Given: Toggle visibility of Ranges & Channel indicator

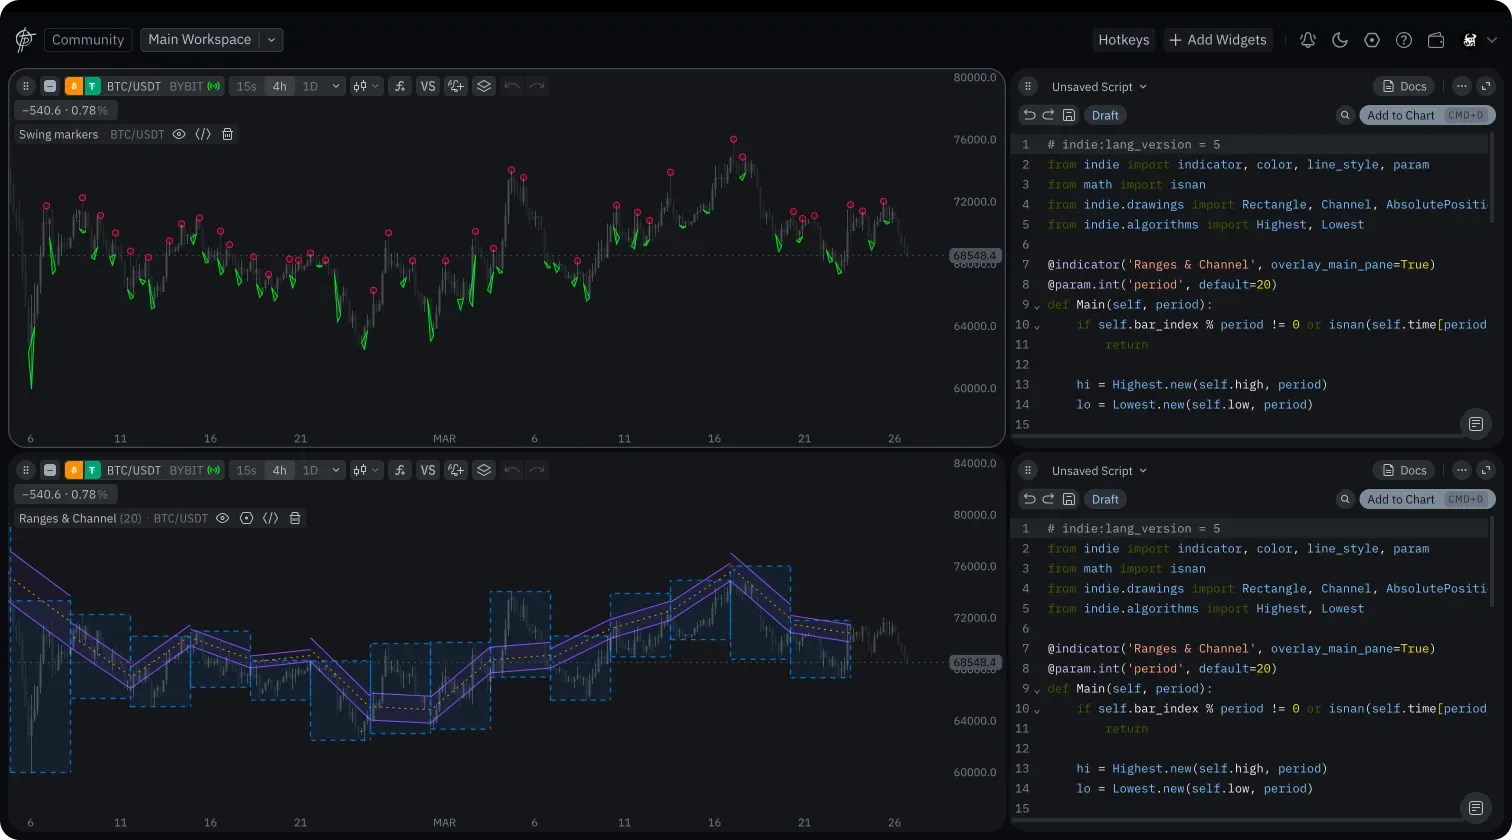Looking at the screenshot, I should [x=222, y=518].
